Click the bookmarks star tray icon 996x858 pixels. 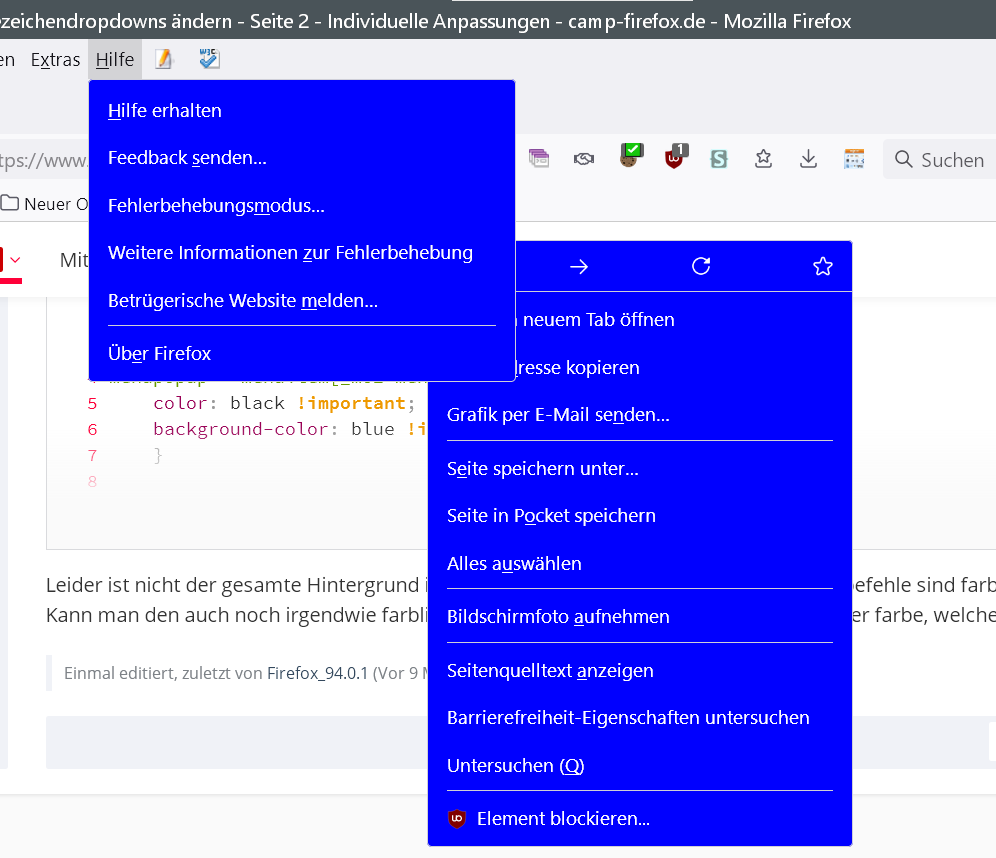pyautogui.click(x=764, y=159)
